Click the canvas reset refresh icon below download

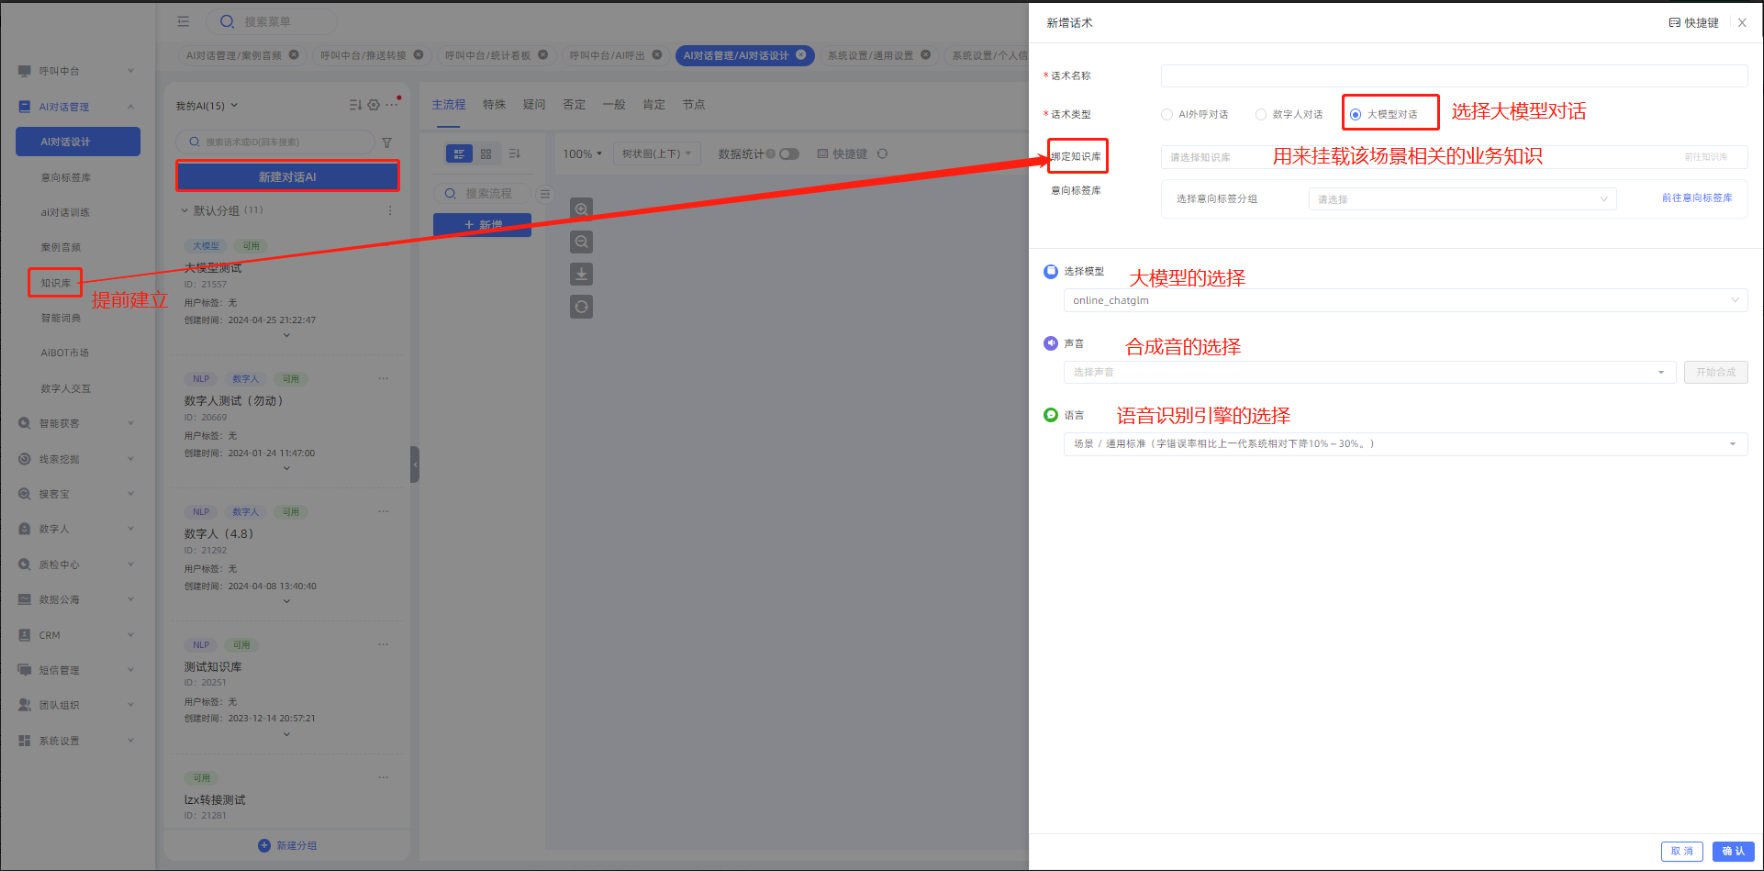(x=581, y=307)
